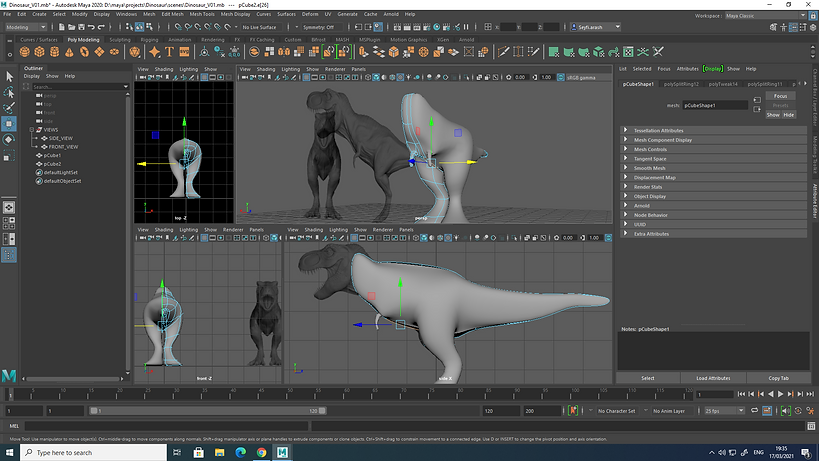Create a polygon sphere from the shelf
The width and height of the screenshot is (819, 461).
[25, 52]
